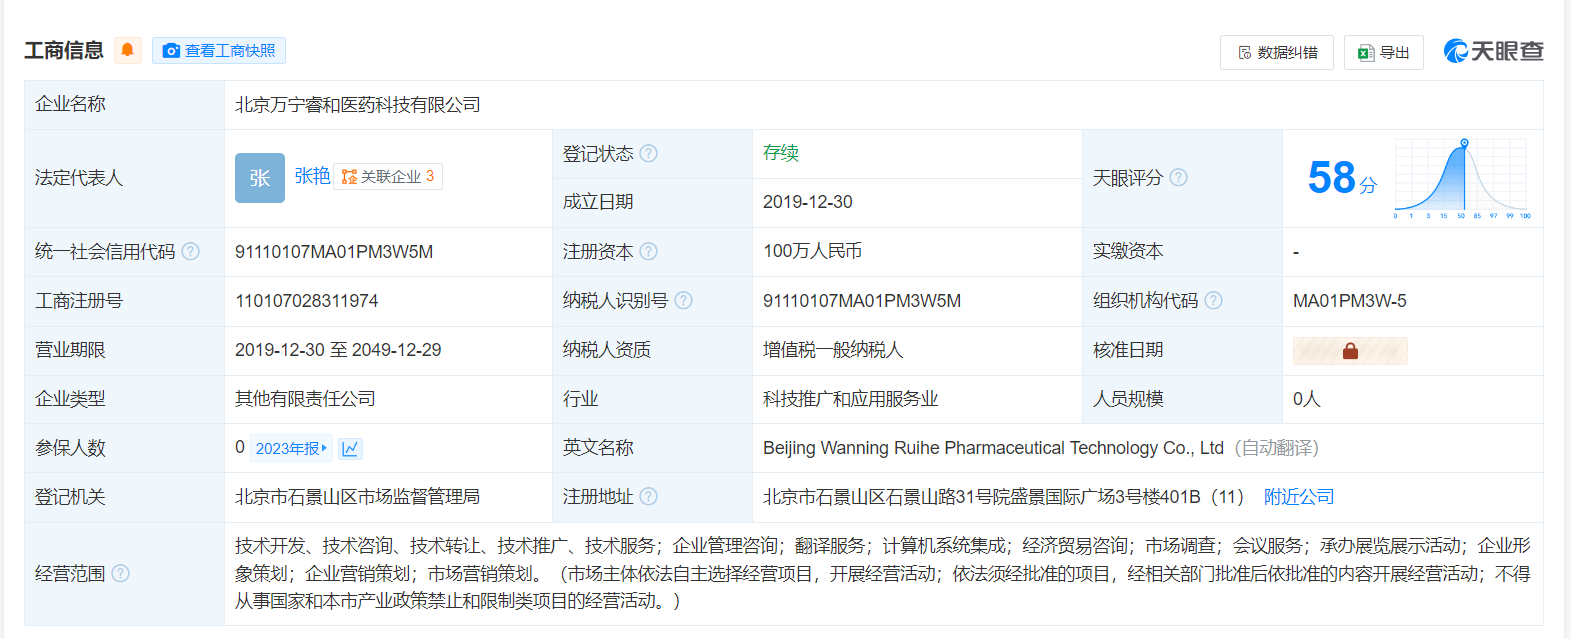Click the blue 张 avatar tile
This screenshot has height=639, width=1571.
pyautogui.click(x=260, y=178)
